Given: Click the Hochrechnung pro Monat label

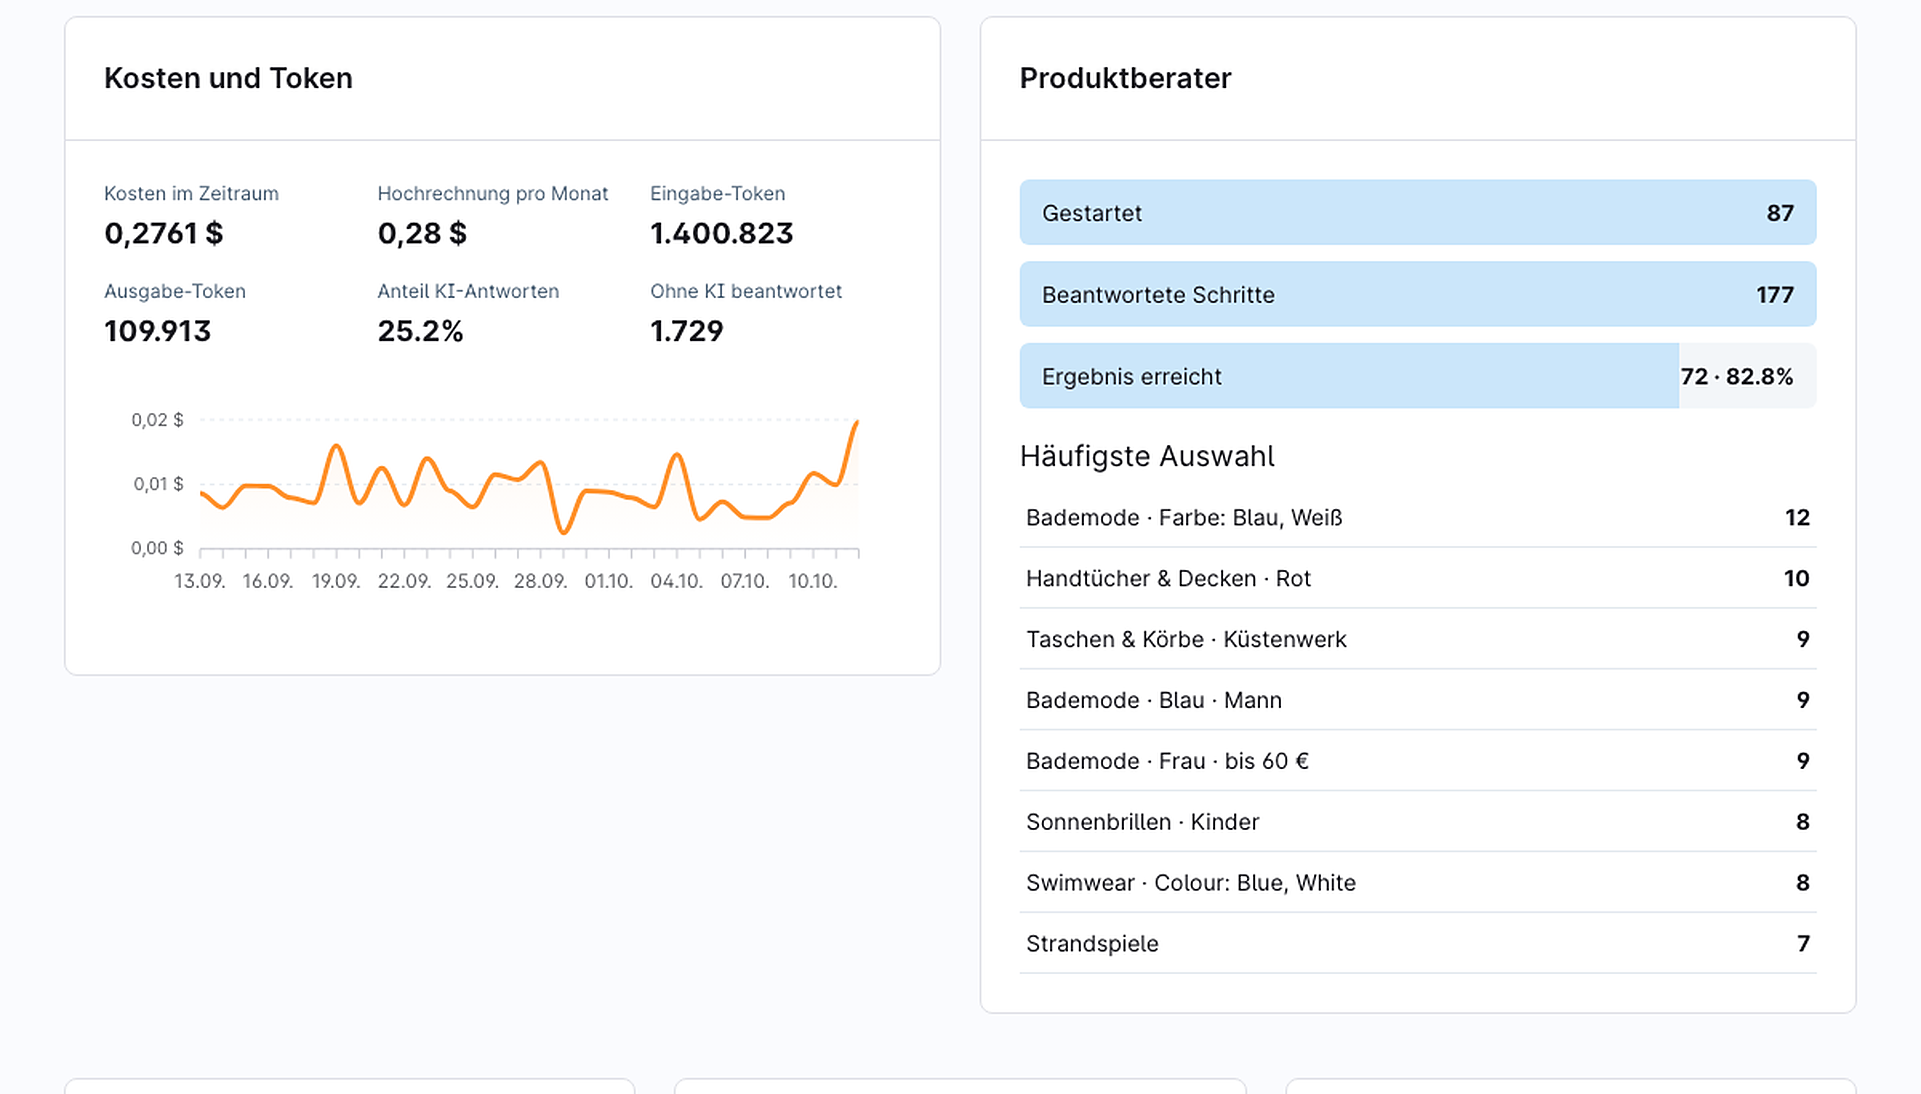Looking at the screenshot, I should coord(492,194).
